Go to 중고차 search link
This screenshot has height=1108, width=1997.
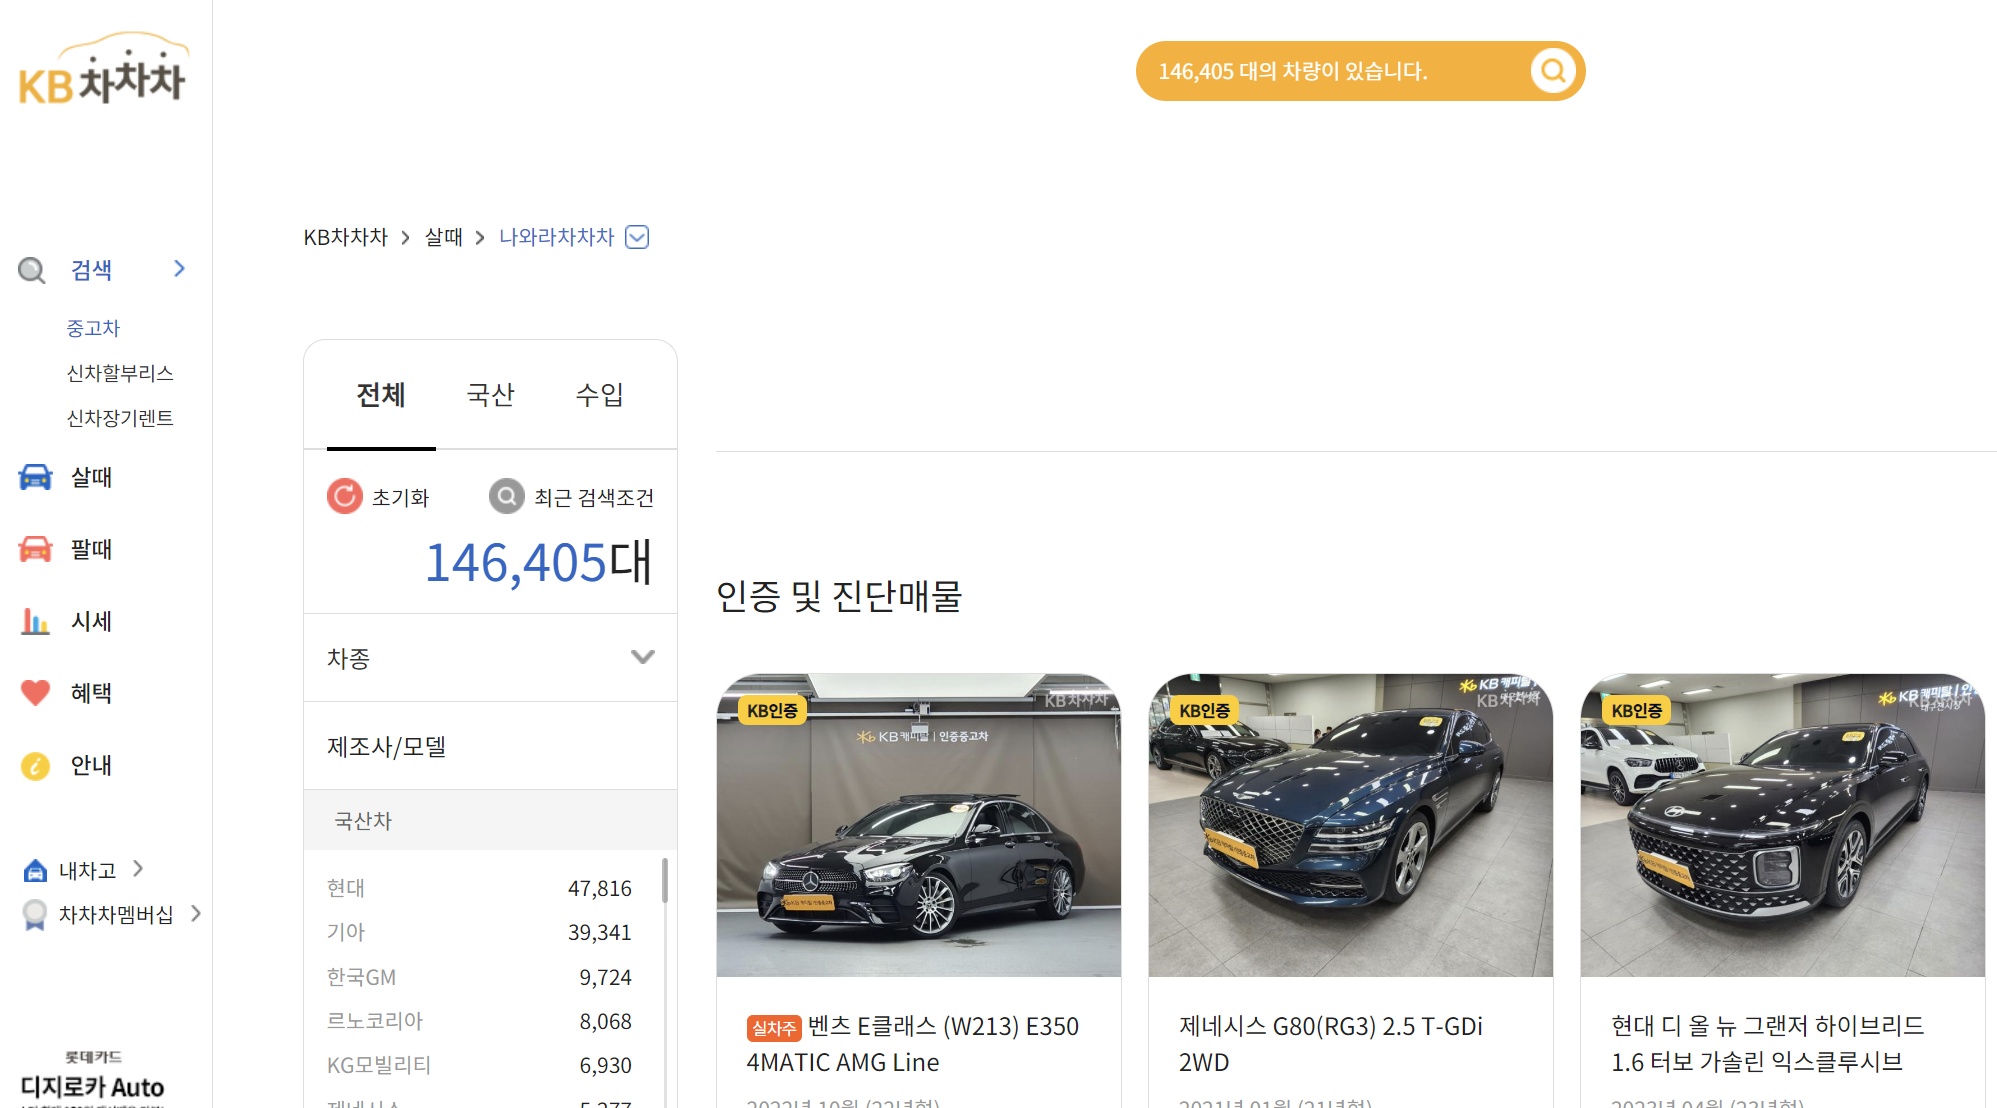click(x=93, y=328)
